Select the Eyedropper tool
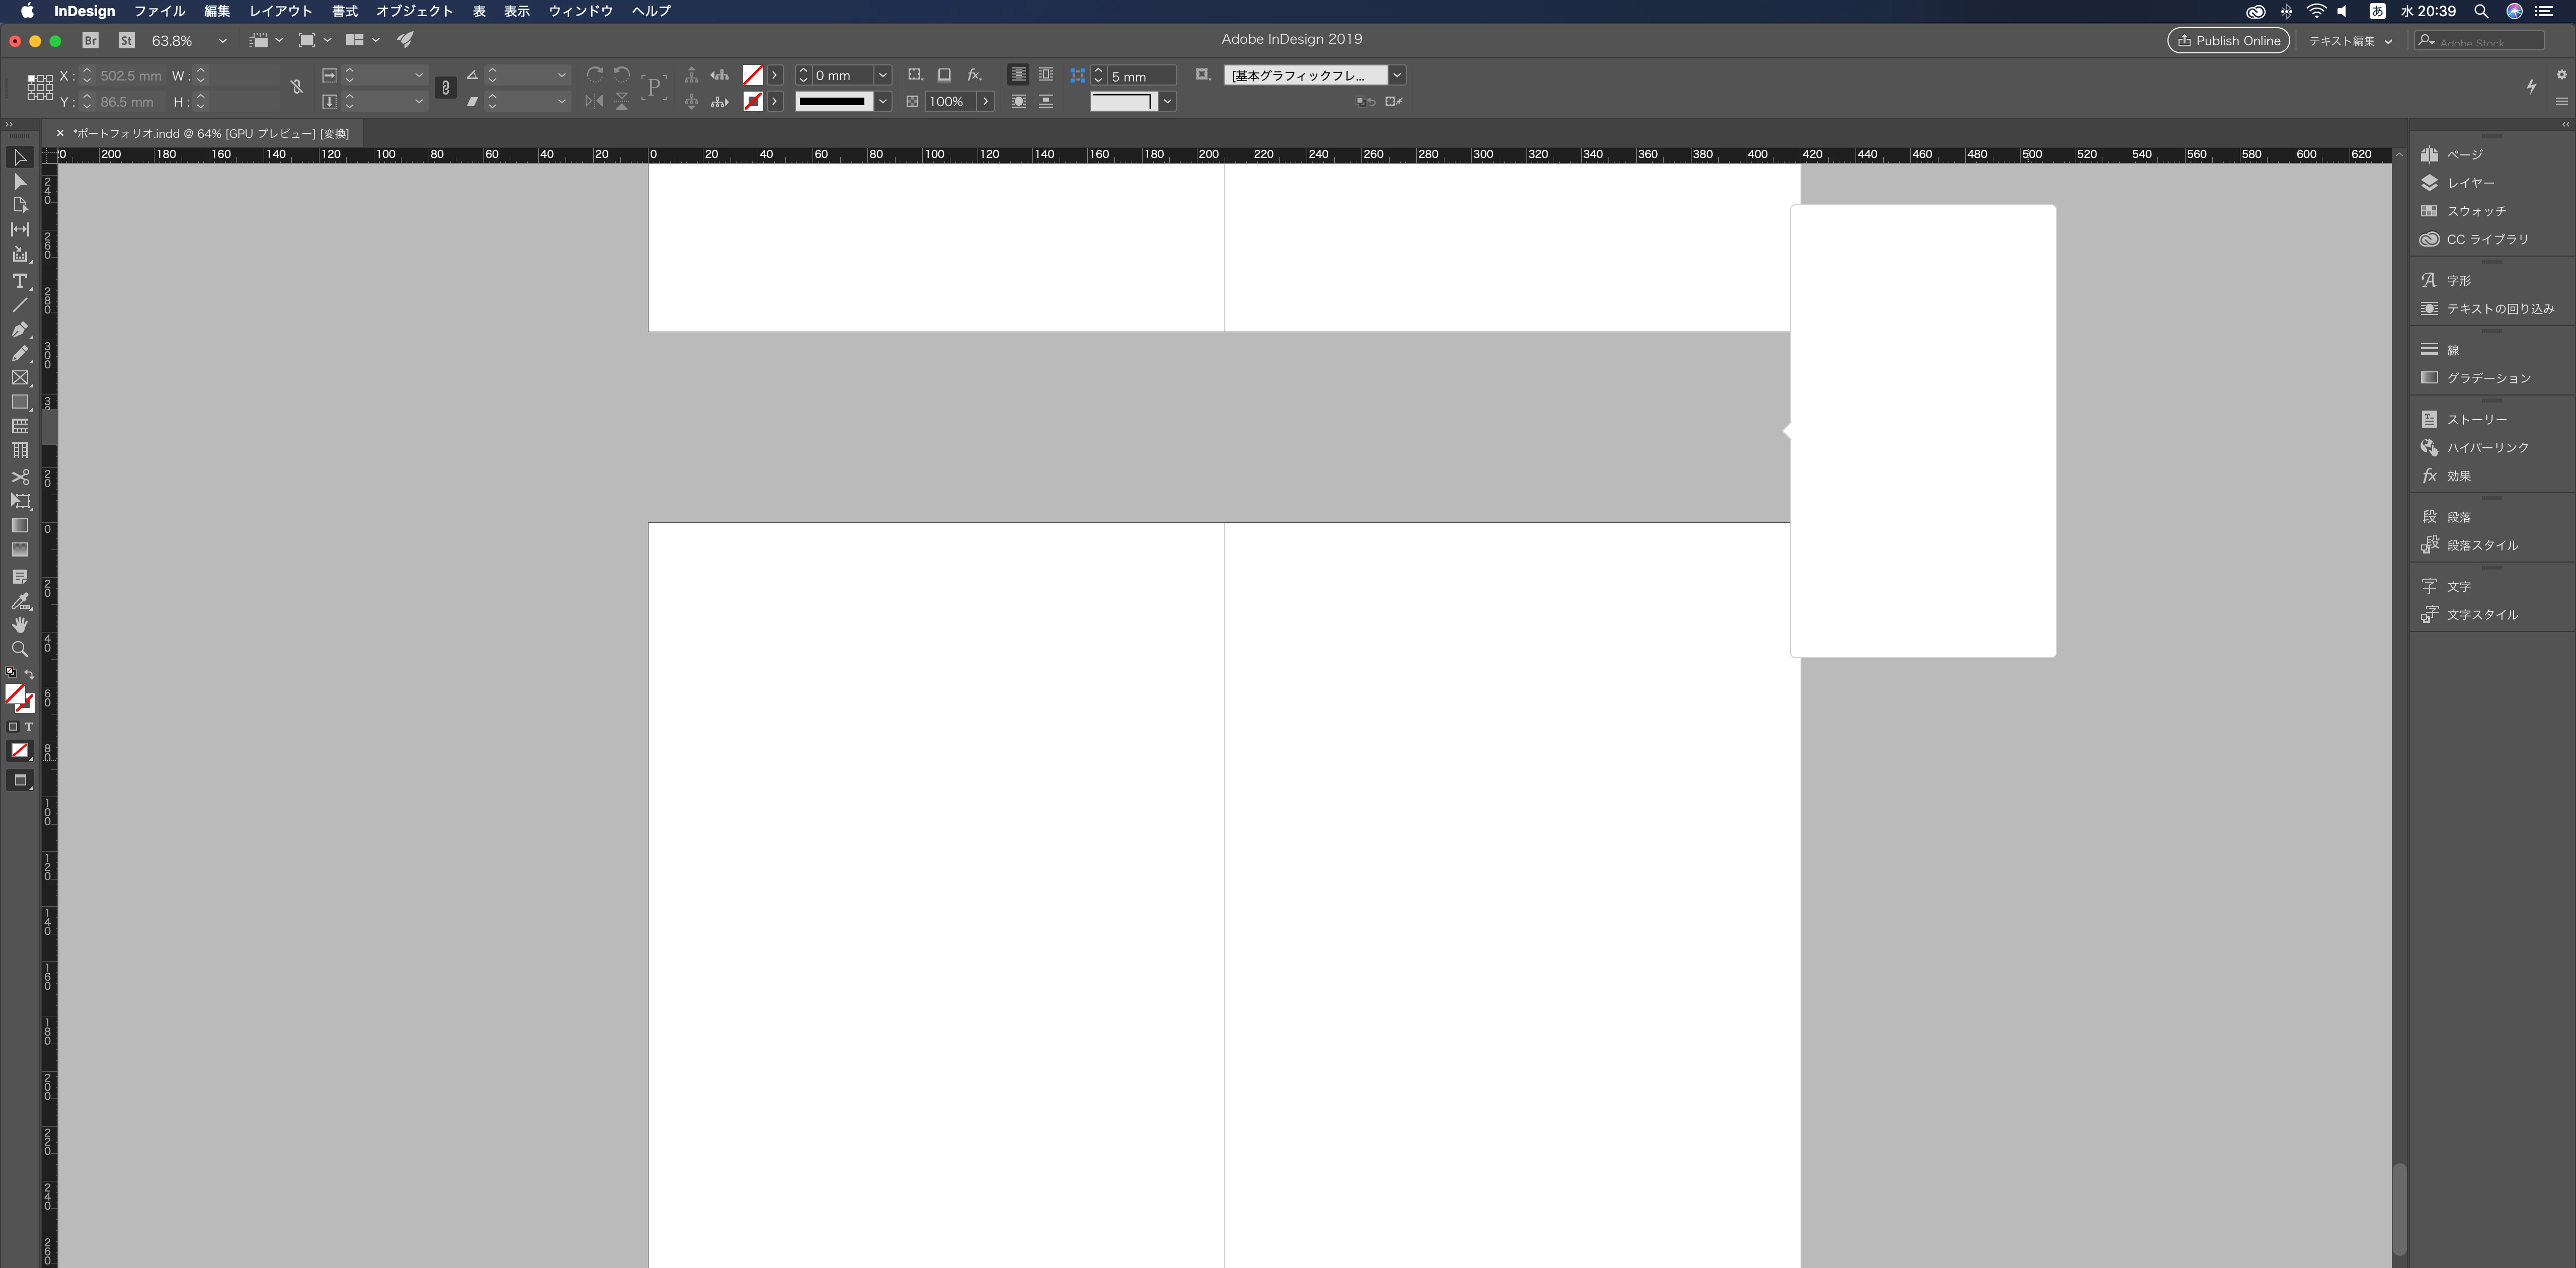This screenshot has height=1268, width=2576. point(19,601)
